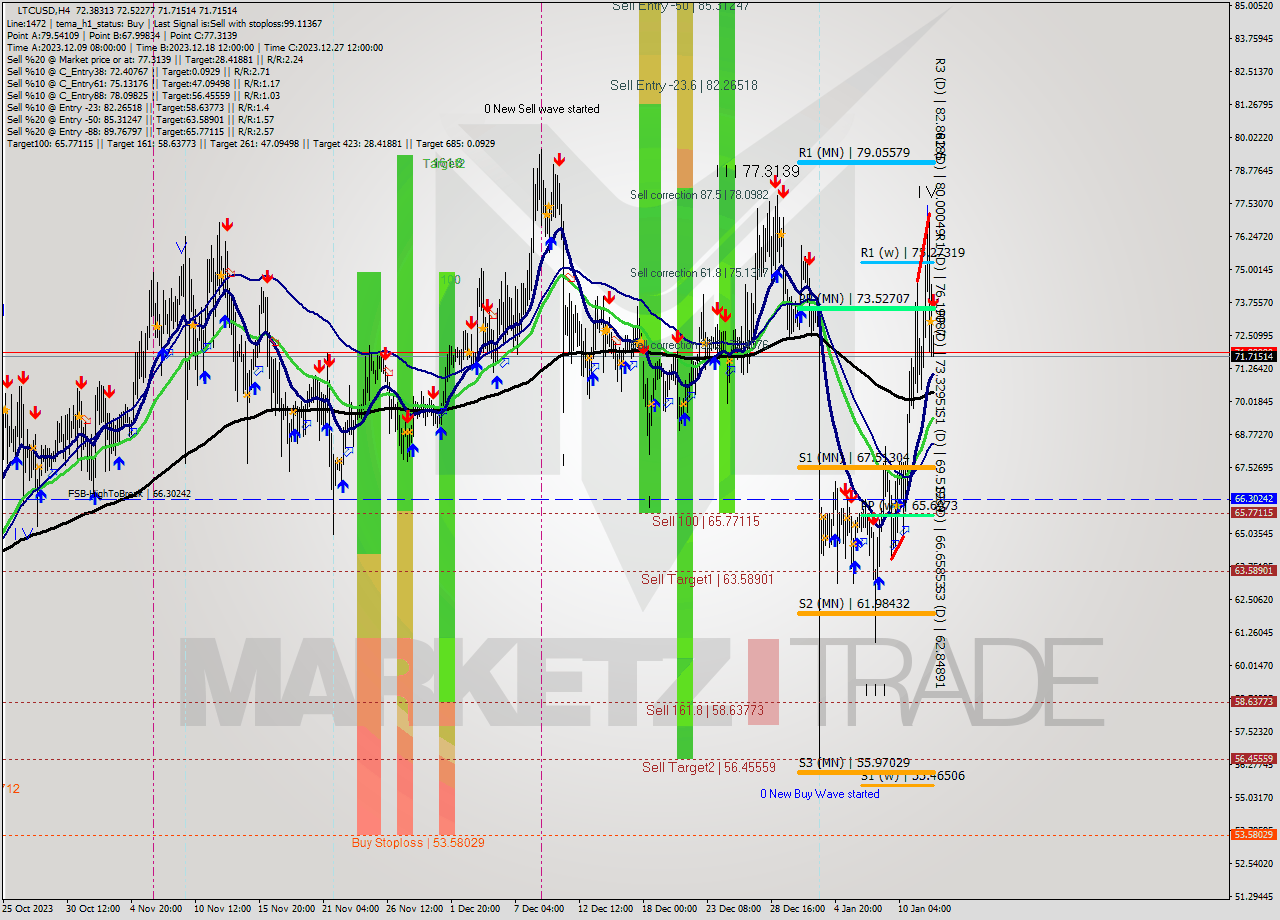This screenshot has height=920, width=1280.
Task: Click the '18 Dec 00:00' time label
Action: pyautogui.click(x=669, y=909)
